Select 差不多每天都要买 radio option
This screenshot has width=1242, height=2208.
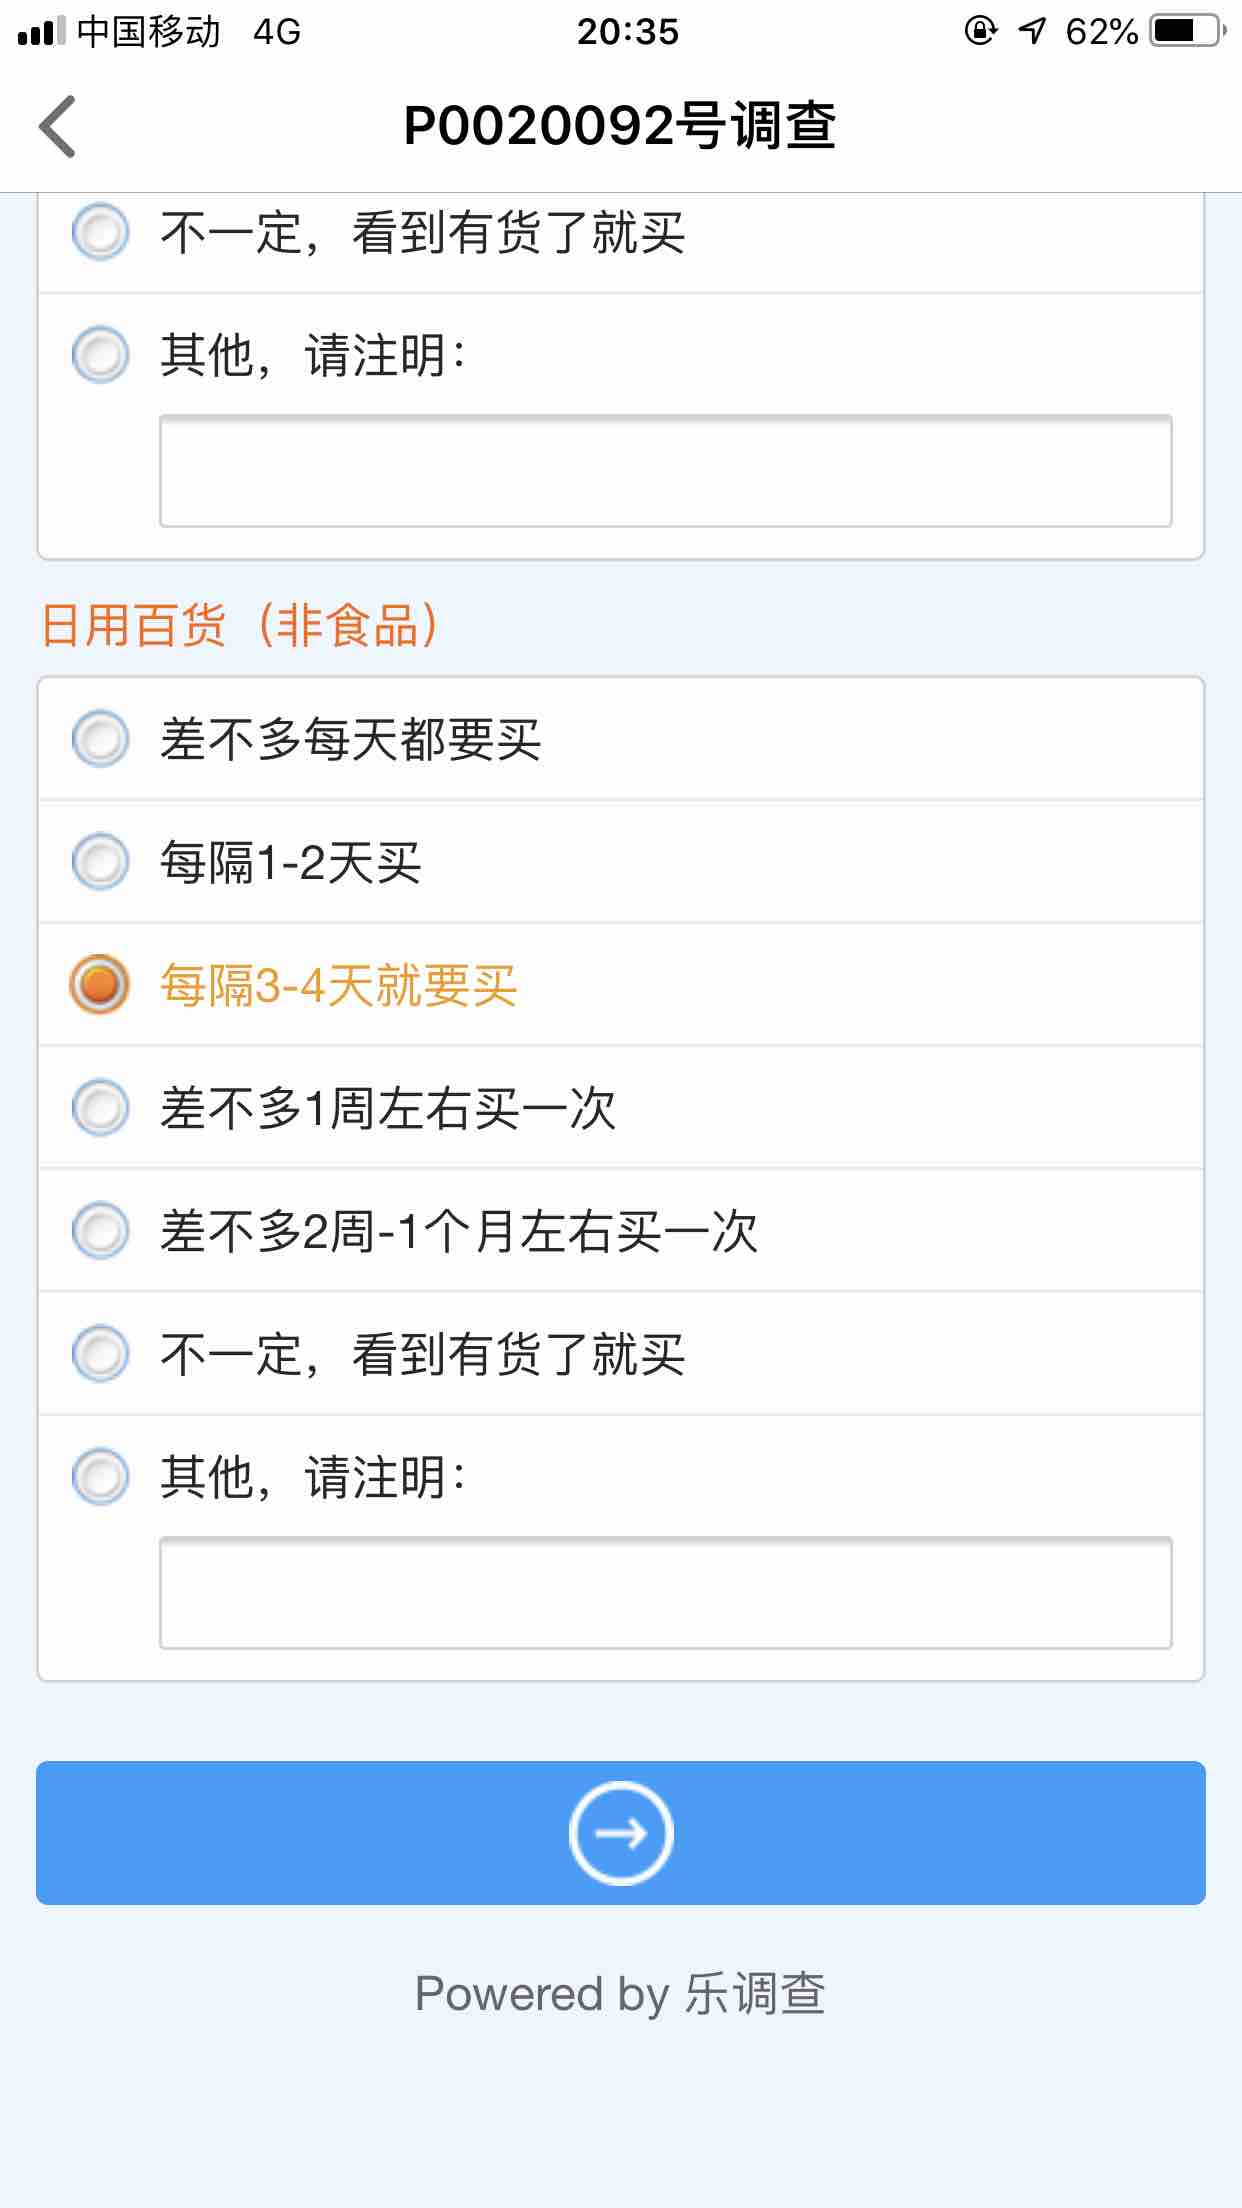101,739
